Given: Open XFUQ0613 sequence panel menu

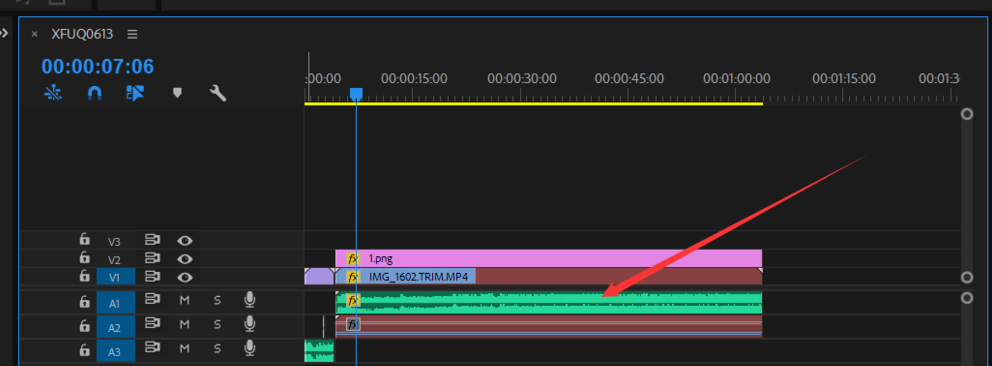Looking at the screenshot, I should [132, 34].
